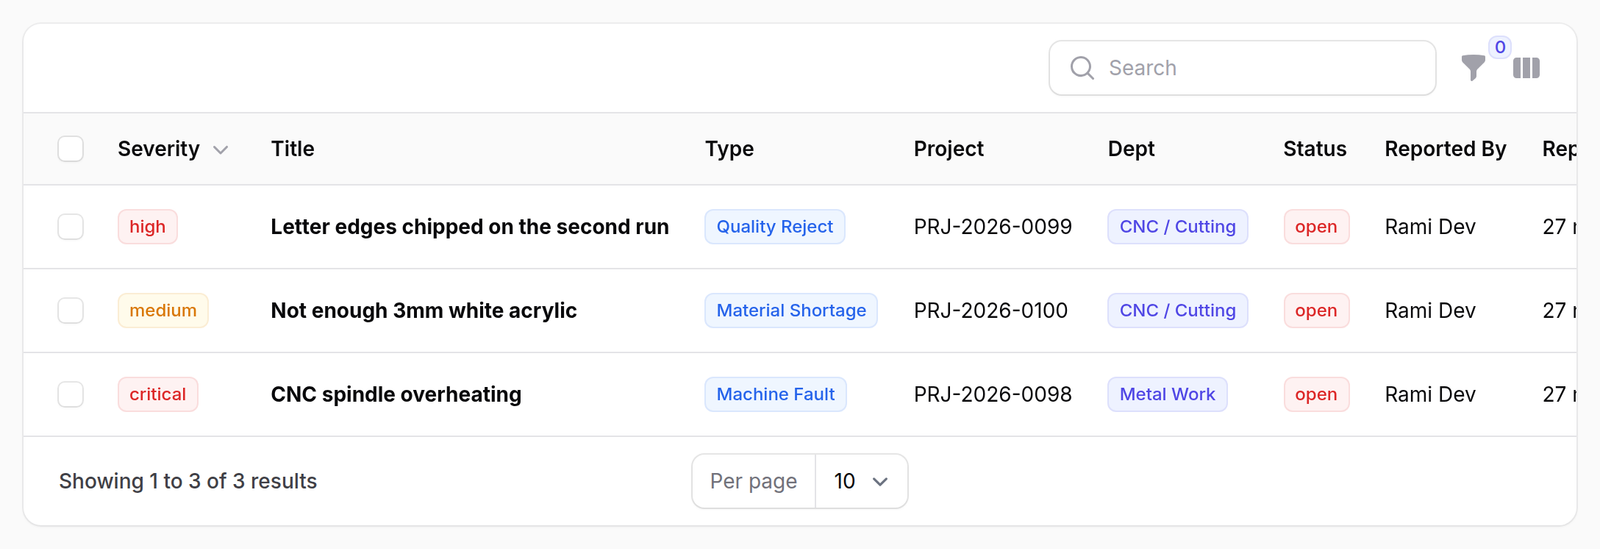1600x549 pixels.
Task: Click the filter count badge
Action: (x=1500, y=47)
